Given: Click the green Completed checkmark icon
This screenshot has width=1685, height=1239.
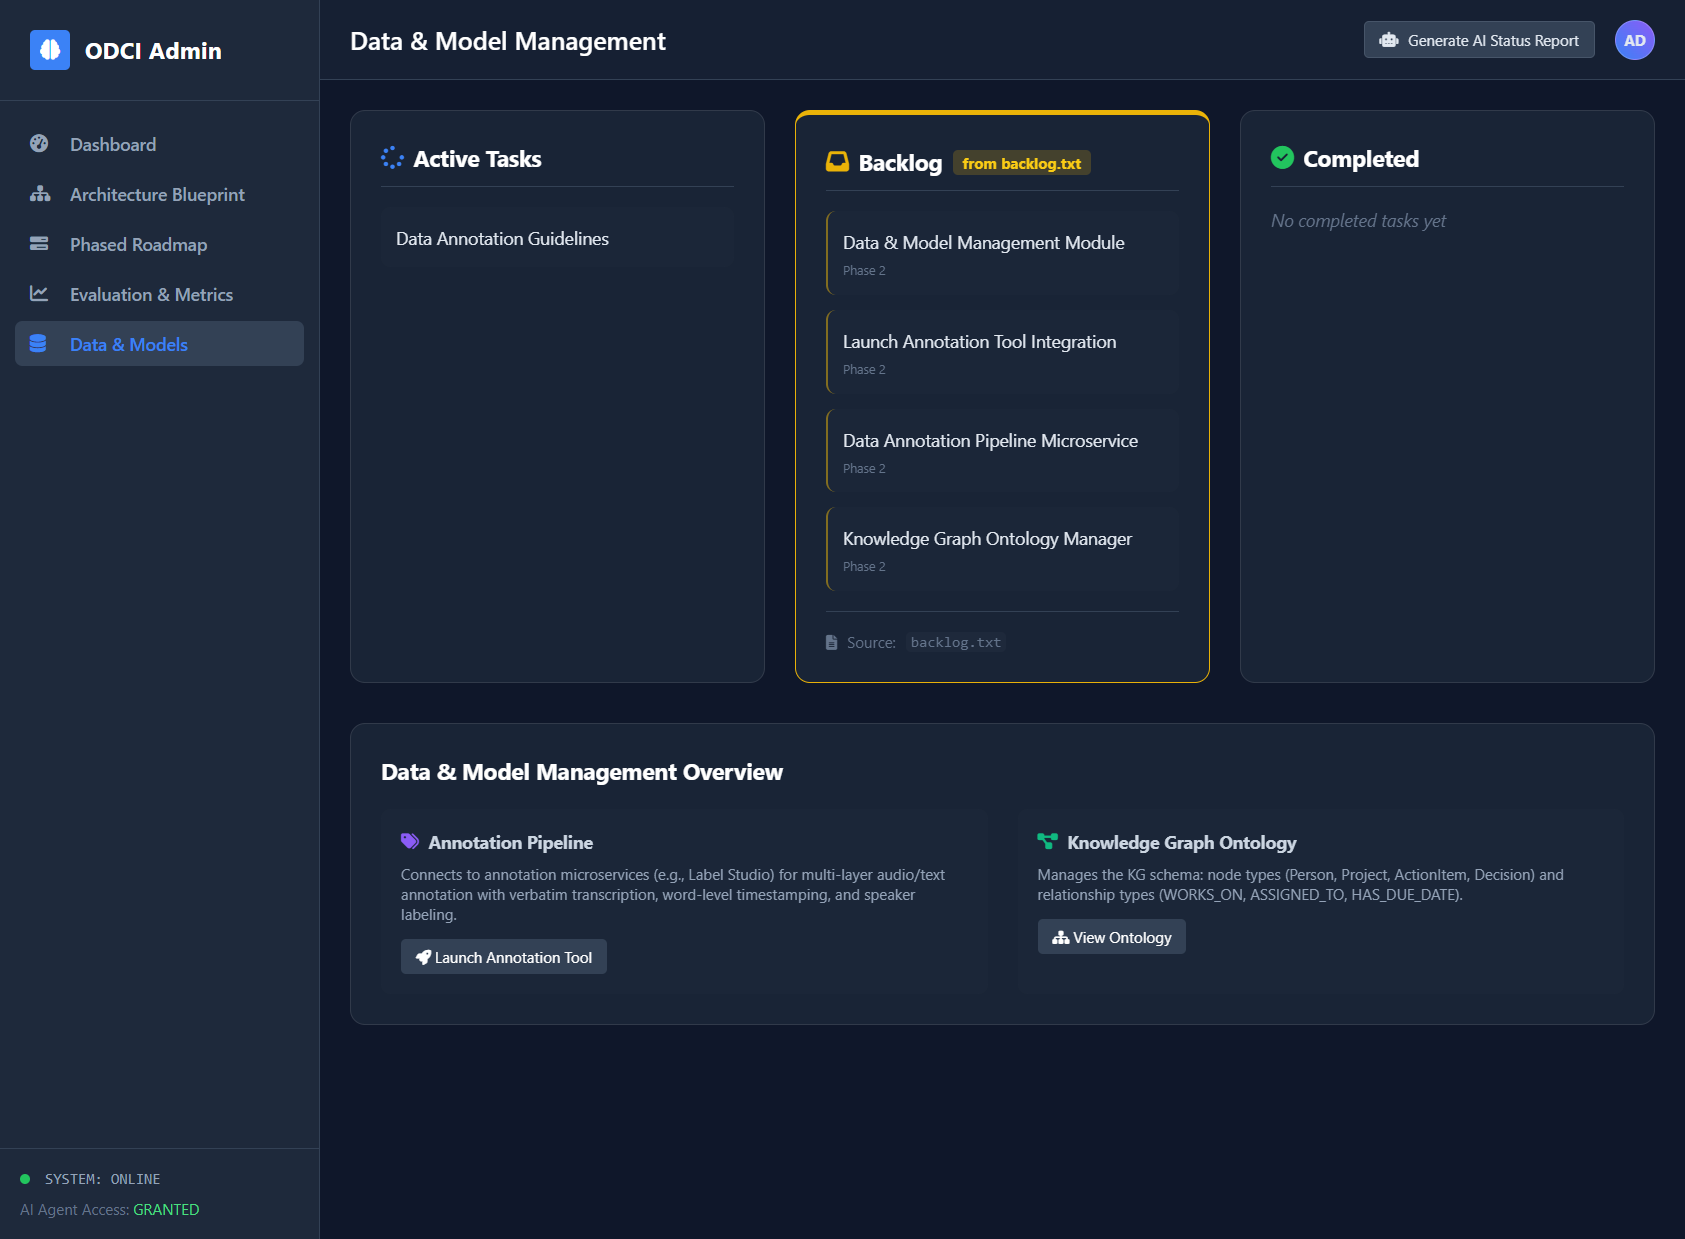Looking at the screenshot, I should pyautogui.click(x=1282, y=158).
